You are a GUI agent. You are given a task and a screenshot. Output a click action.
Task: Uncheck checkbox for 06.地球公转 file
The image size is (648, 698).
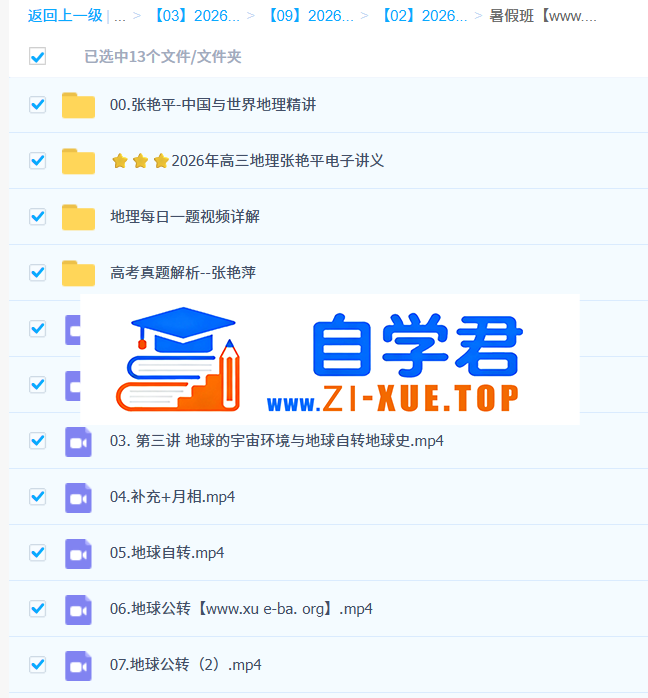tap(37, 609)
